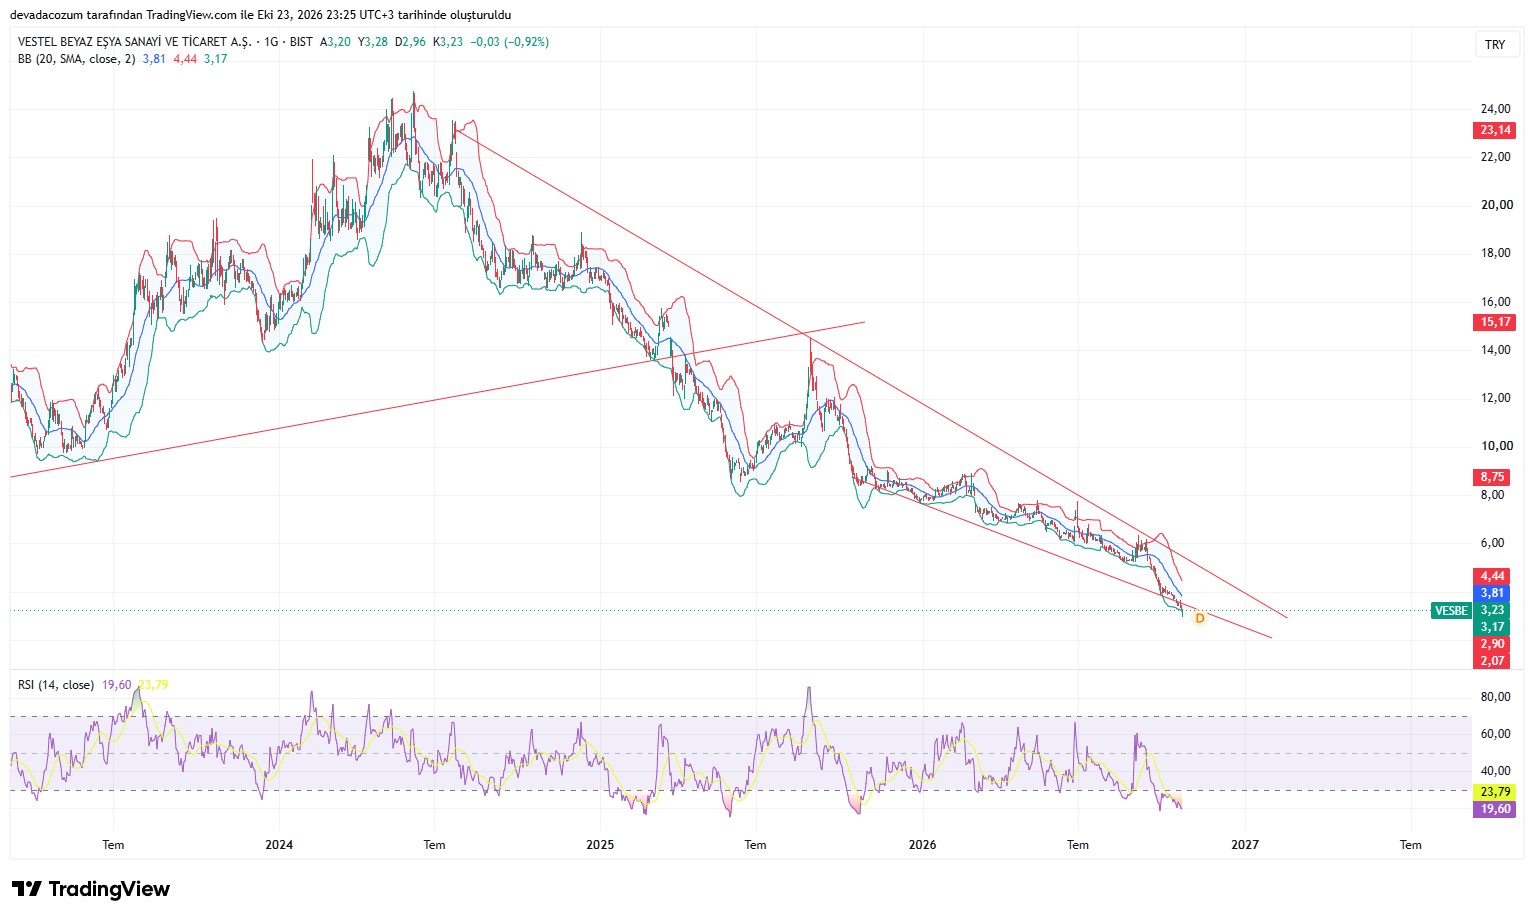1534x919 pixels.
Task: Click the green 3,17 tag on price axis
Action: (x=1492, y=627)
